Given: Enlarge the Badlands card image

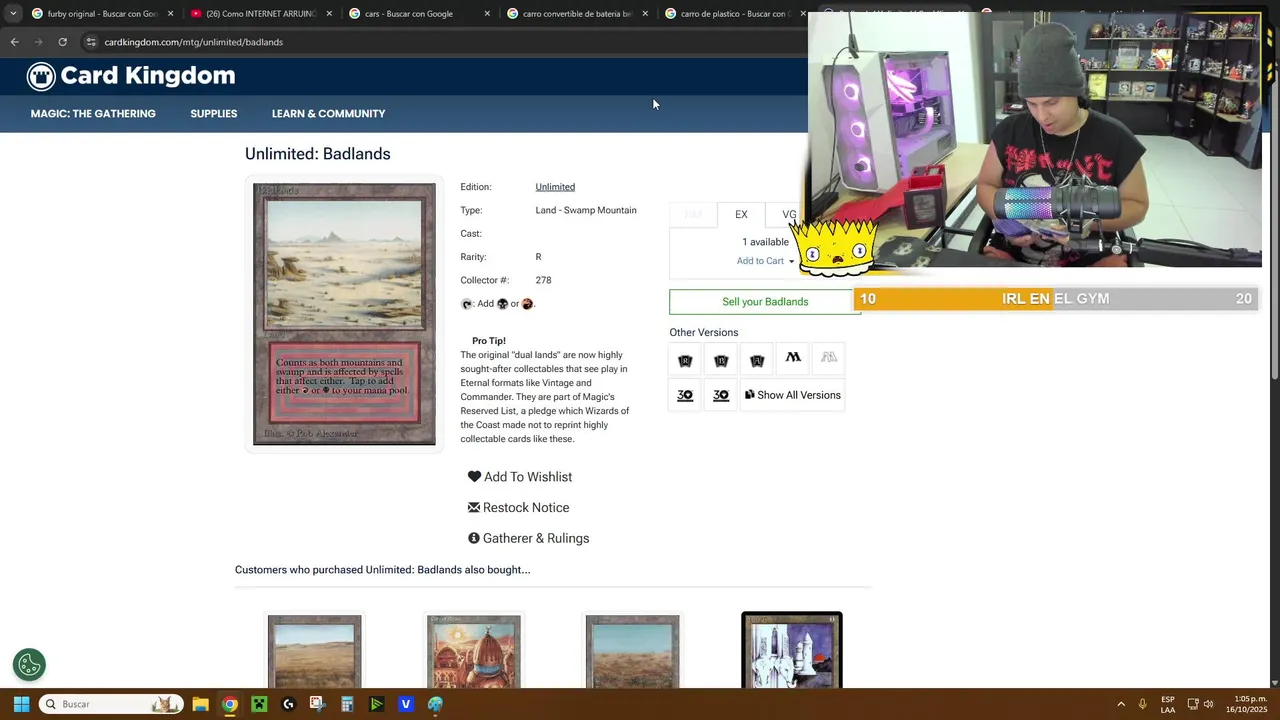Looking at the screenshot, I should 344,314.
